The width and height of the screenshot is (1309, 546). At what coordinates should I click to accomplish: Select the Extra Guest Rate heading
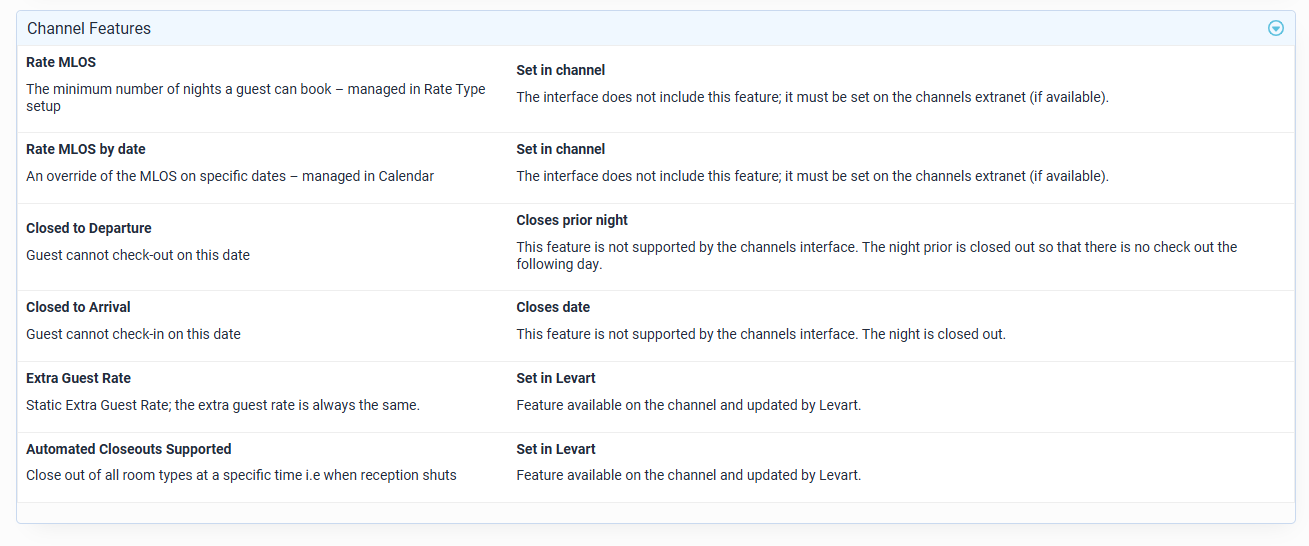pyautogui.click(x=78, y=378)
